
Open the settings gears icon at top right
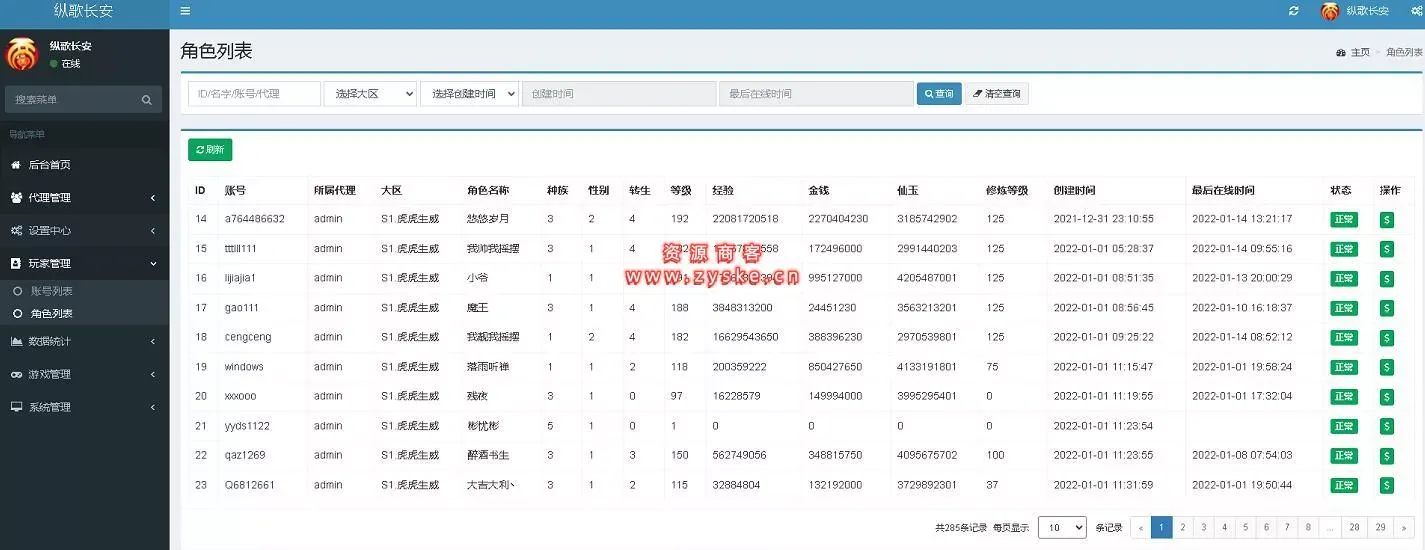(x=1417, y=11)
